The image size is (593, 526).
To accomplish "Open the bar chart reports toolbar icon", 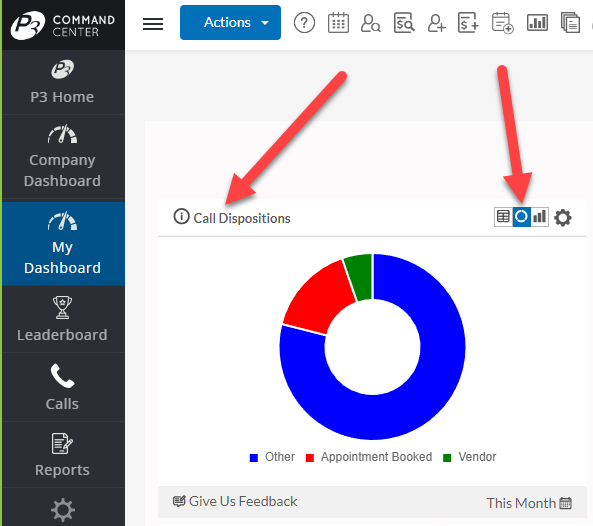I will (x=537, y=23).
